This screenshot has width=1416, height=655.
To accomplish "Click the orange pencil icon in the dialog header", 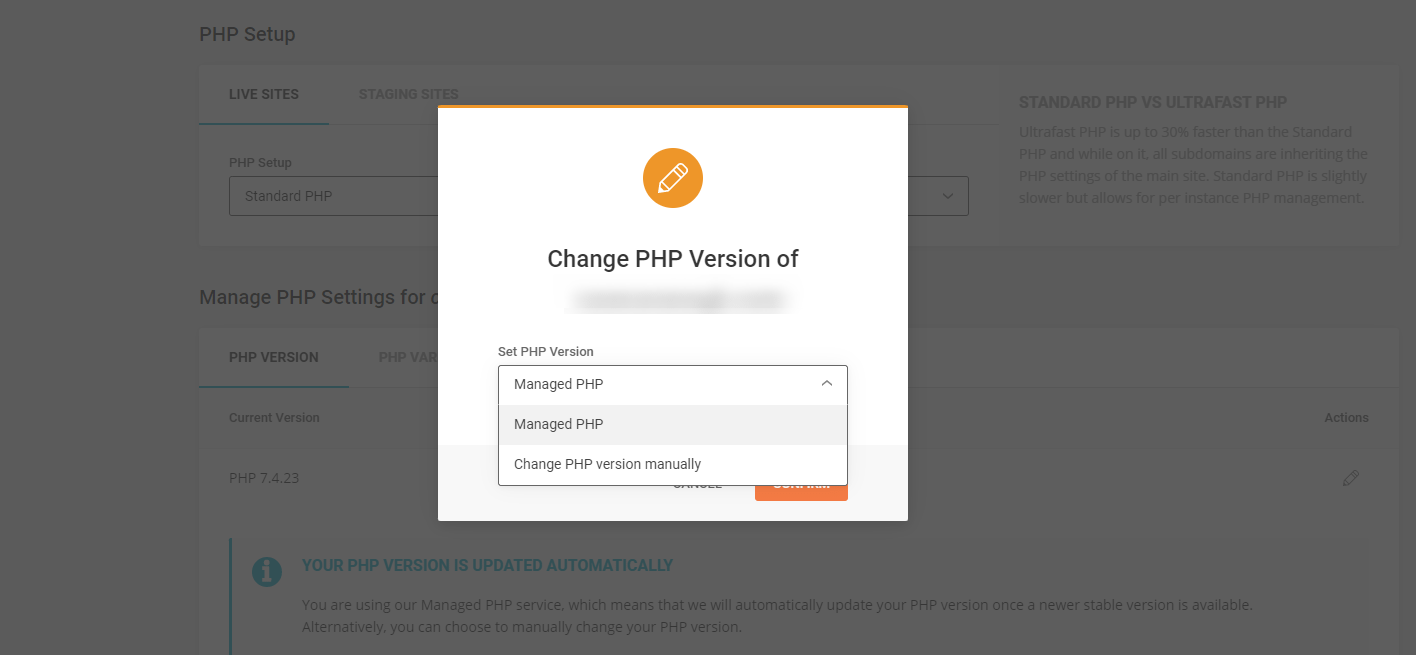I will click(672, 177).
